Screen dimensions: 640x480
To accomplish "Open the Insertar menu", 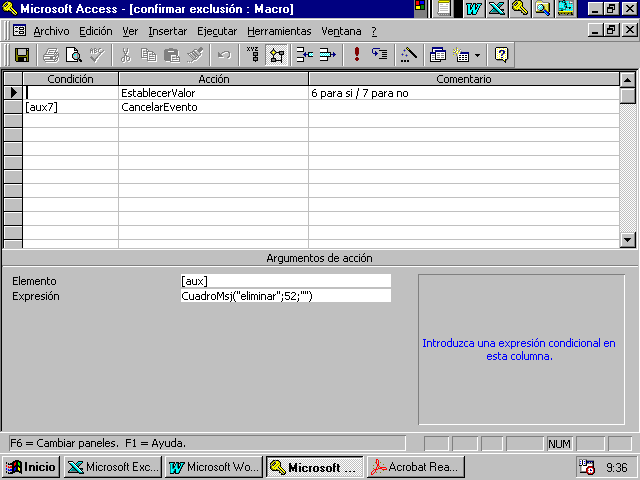I will 168,31.
